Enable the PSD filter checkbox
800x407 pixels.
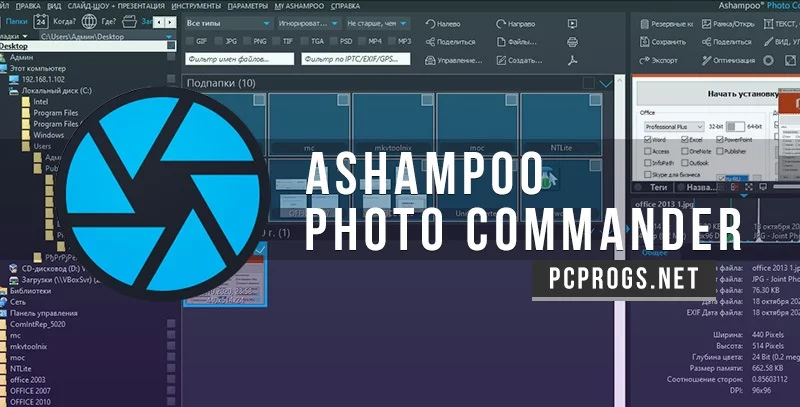(334, 41)
